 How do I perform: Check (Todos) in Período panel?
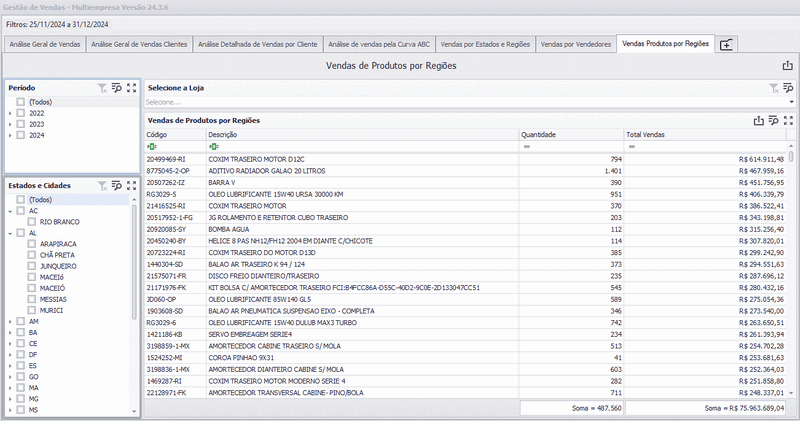(20, 102)
